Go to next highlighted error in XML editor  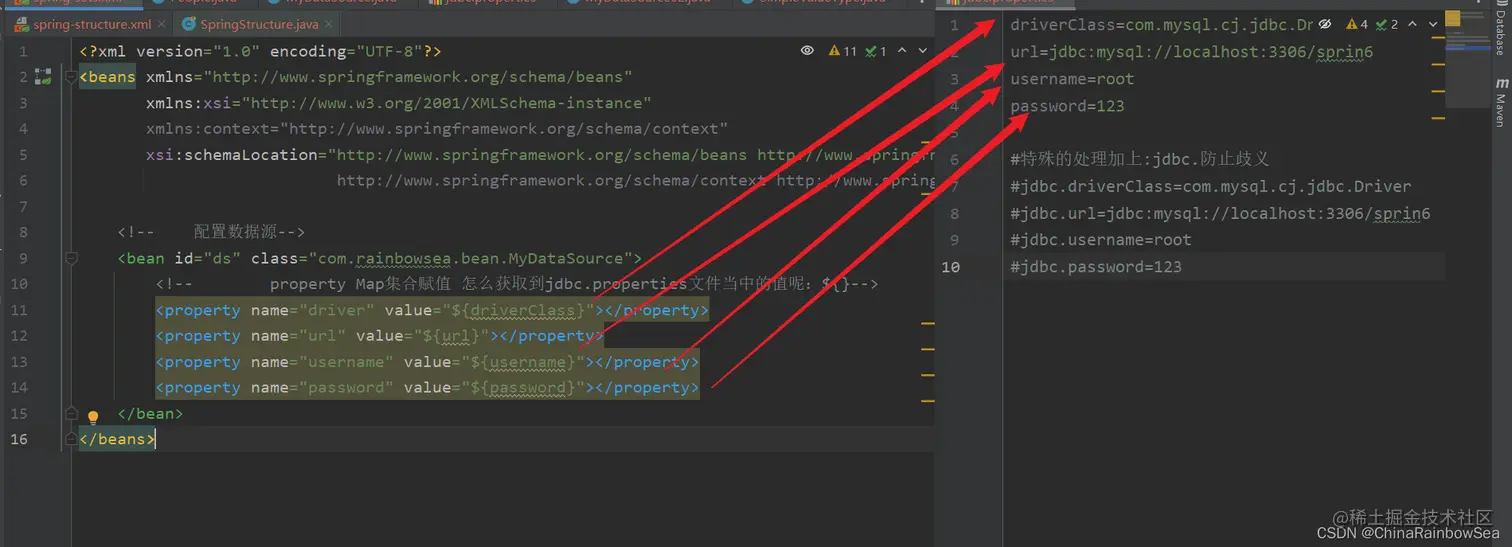point(922,51)
